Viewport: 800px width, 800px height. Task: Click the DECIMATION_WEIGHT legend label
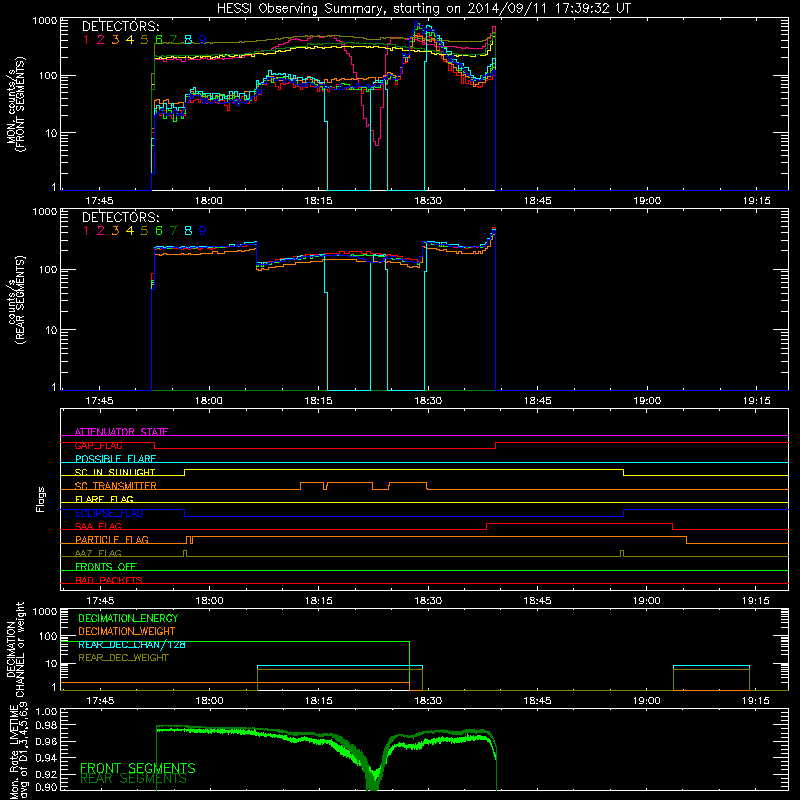pos(127,632)
